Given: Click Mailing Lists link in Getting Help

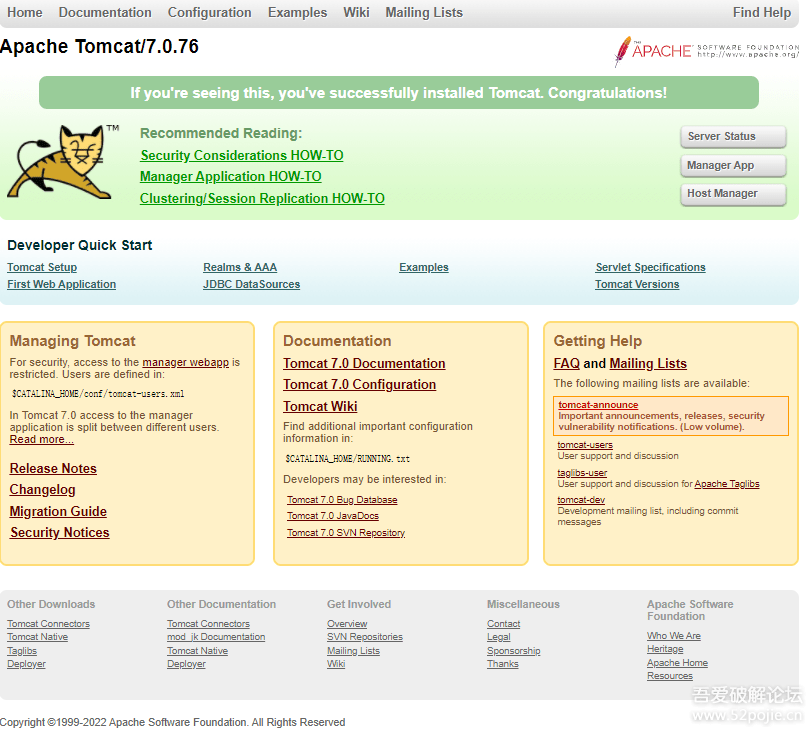Looking at the screenshot, I should tap(648, 363).
